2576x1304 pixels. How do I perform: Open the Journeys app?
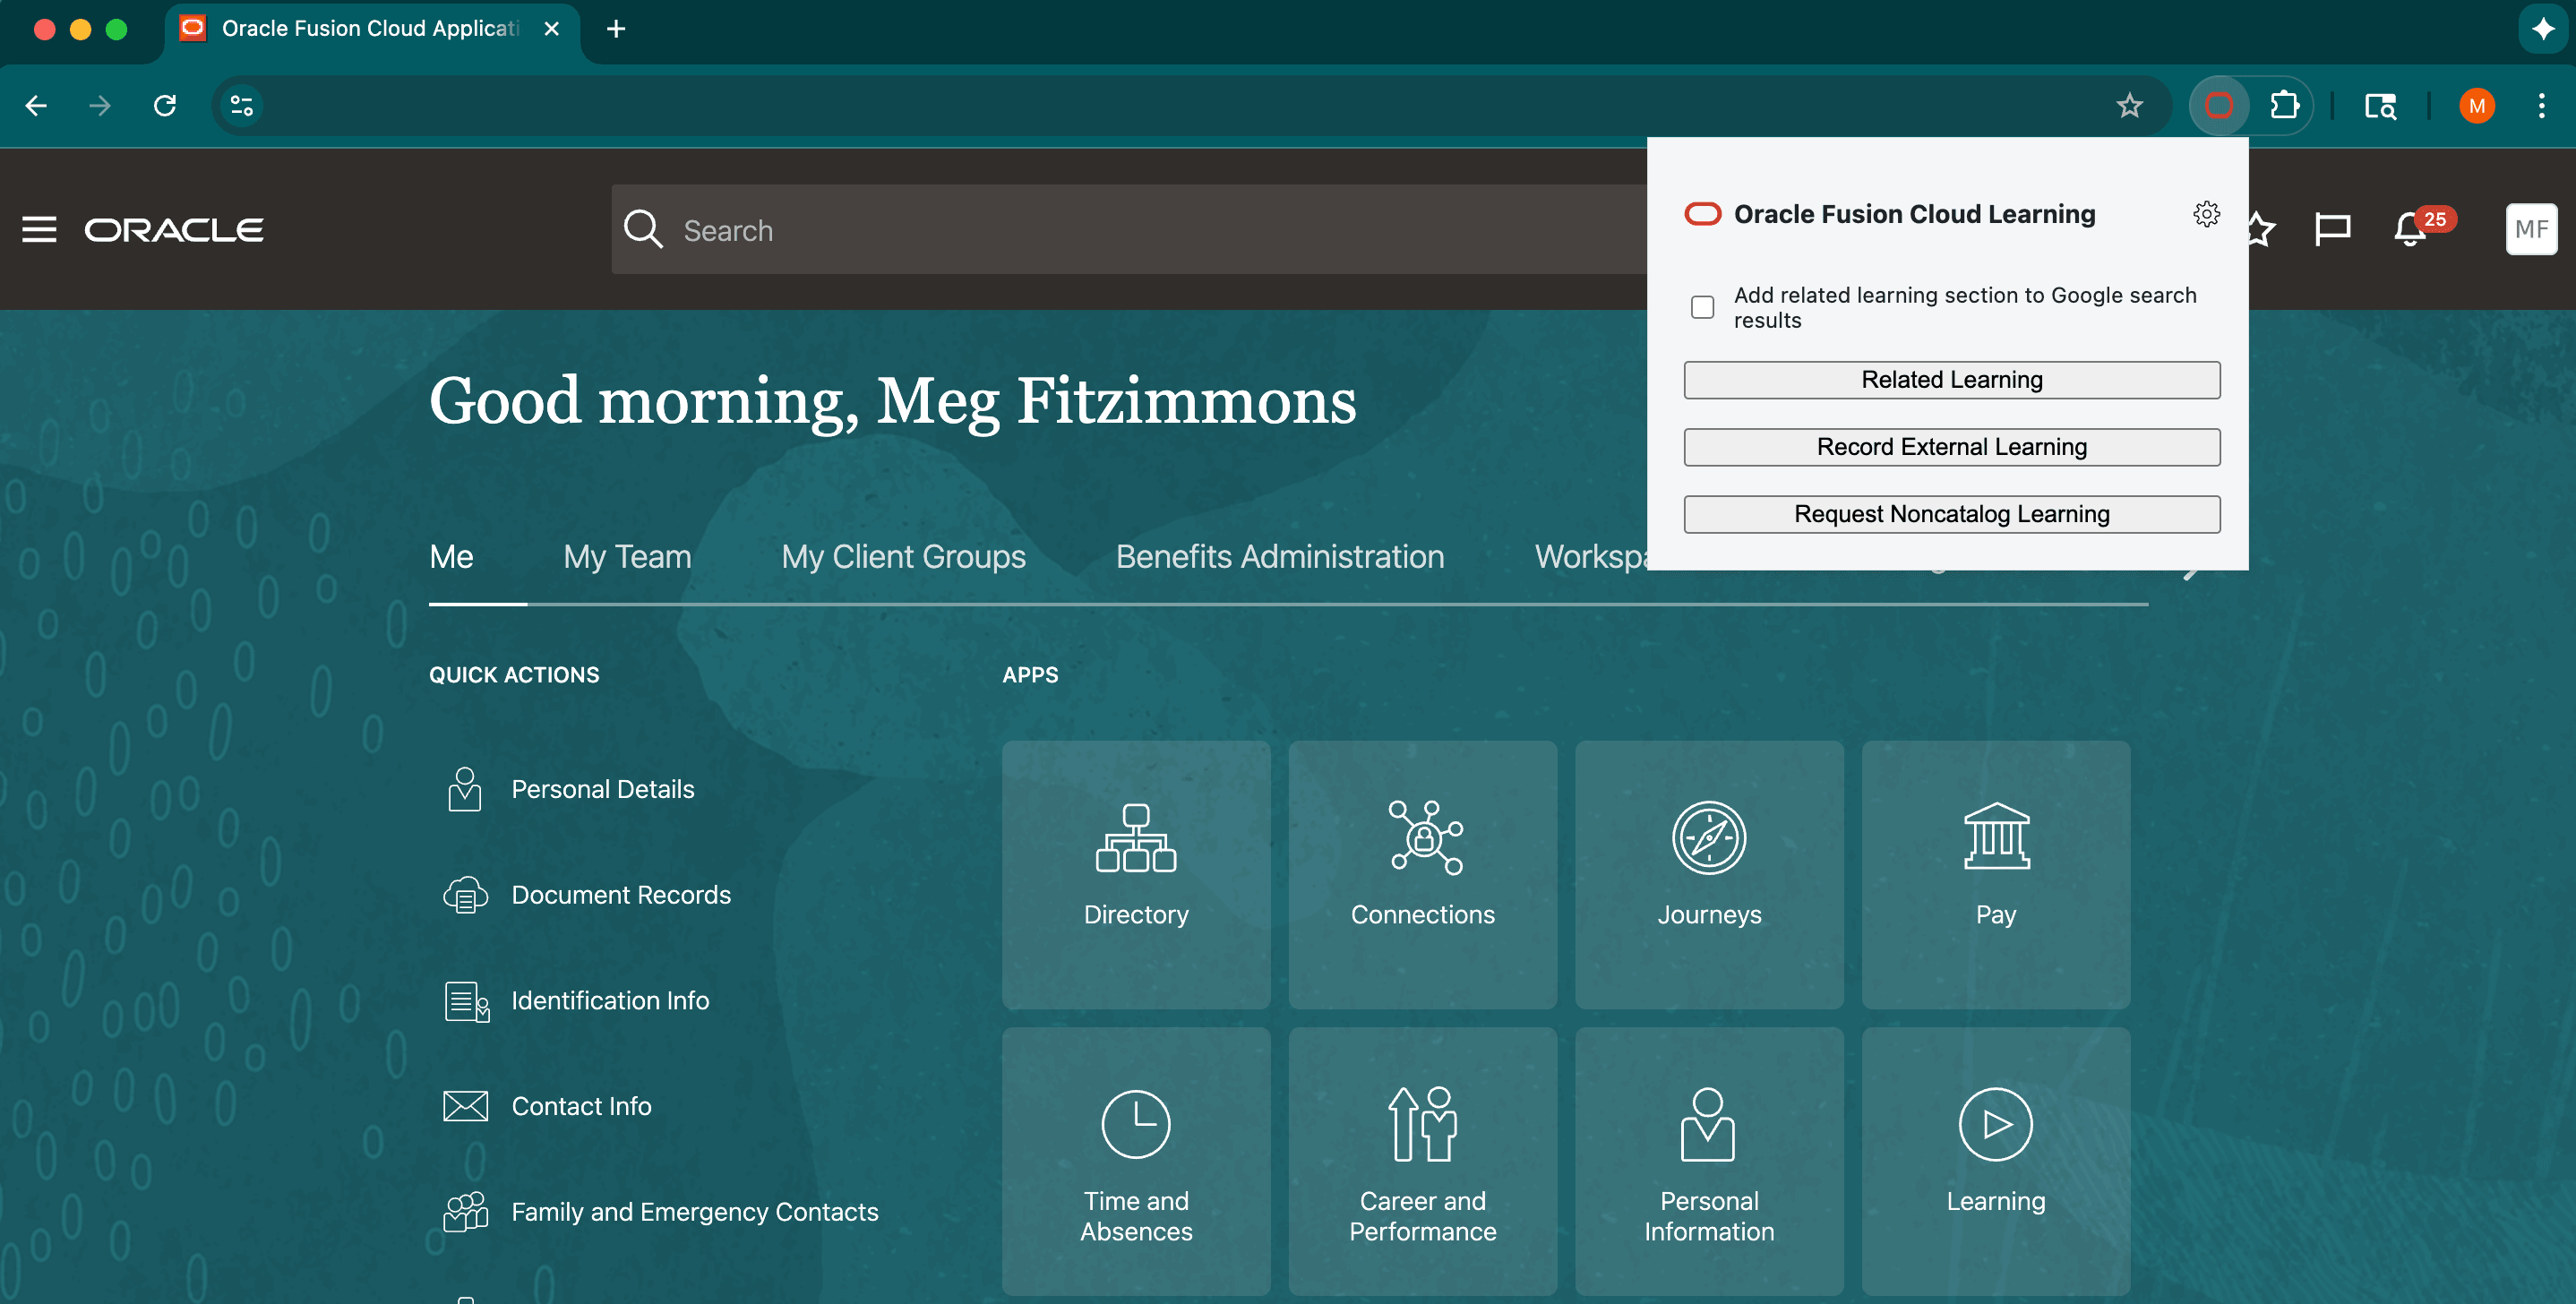pyautogui.click(x=1709, y=875)
